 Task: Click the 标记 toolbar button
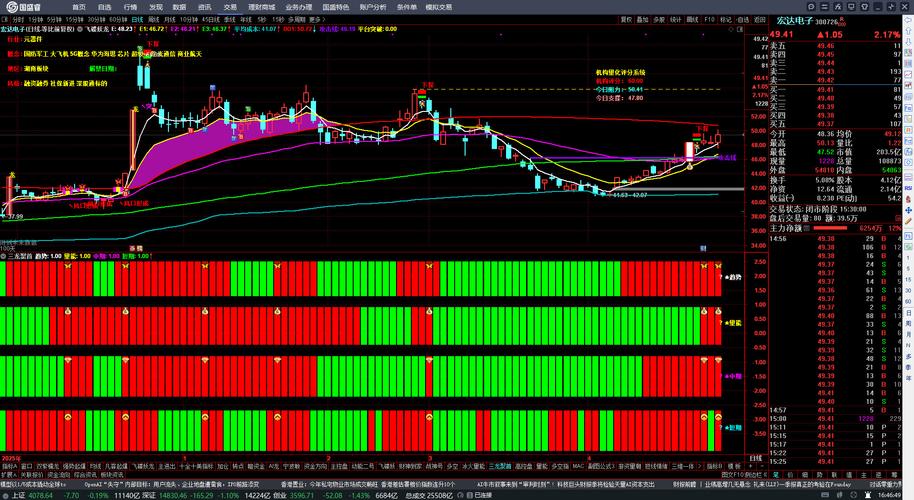(726, 19)
